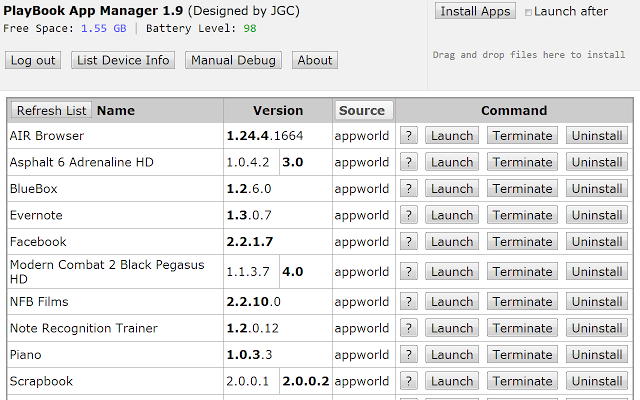640x400 pixels.
Task: Click the Piano app name
Action: pyautogui.click(x=26, y=355)
